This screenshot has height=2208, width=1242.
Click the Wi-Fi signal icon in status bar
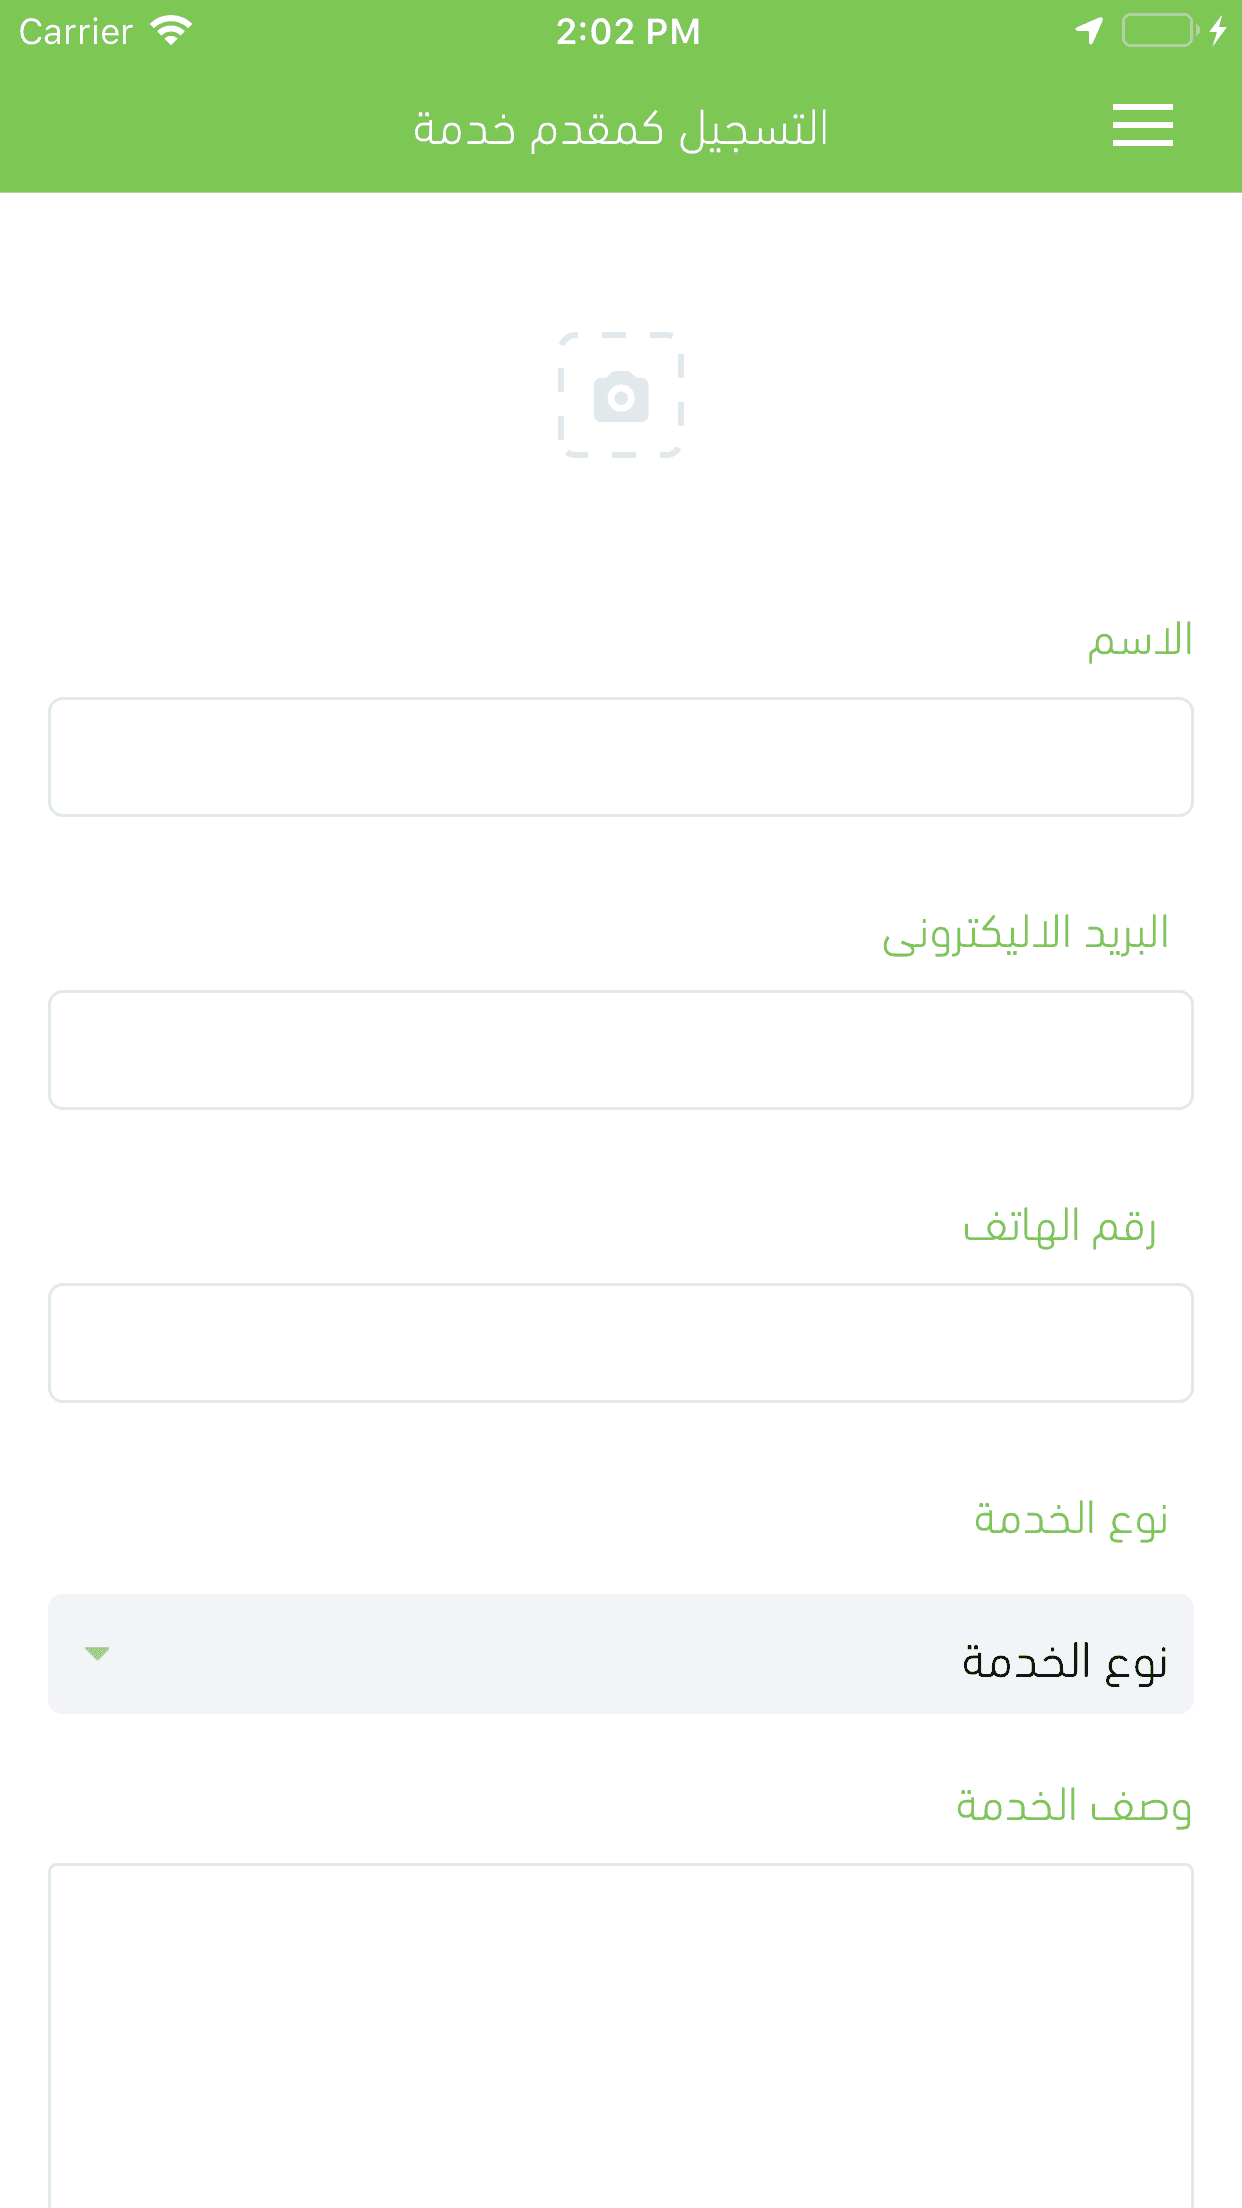pos(172,31)
